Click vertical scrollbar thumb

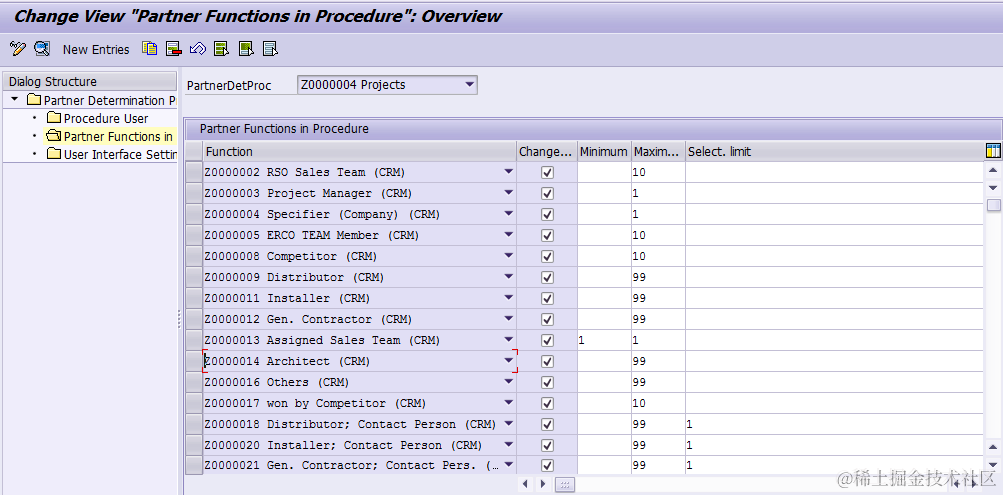pos(993,205)
